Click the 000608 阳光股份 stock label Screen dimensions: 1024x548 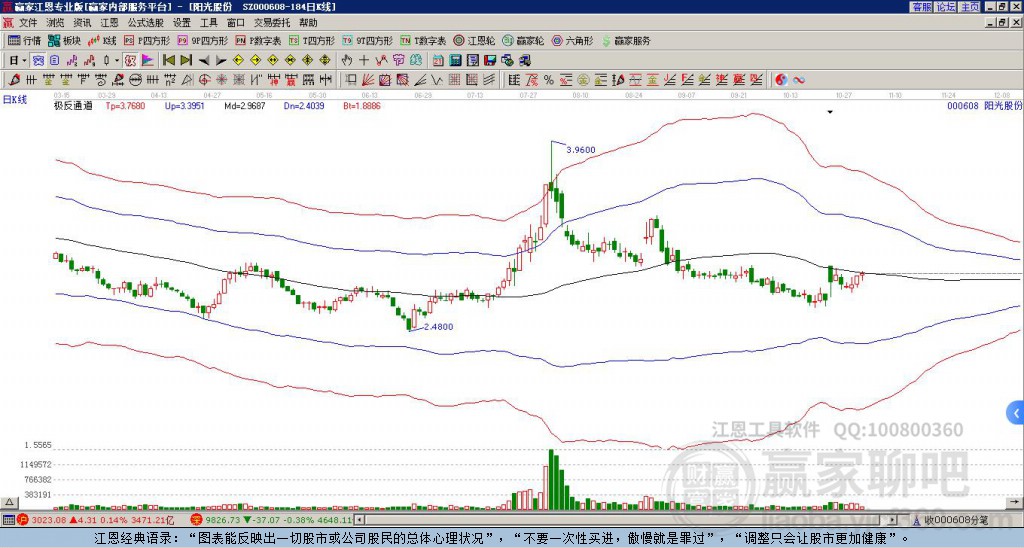coord(984,105)
